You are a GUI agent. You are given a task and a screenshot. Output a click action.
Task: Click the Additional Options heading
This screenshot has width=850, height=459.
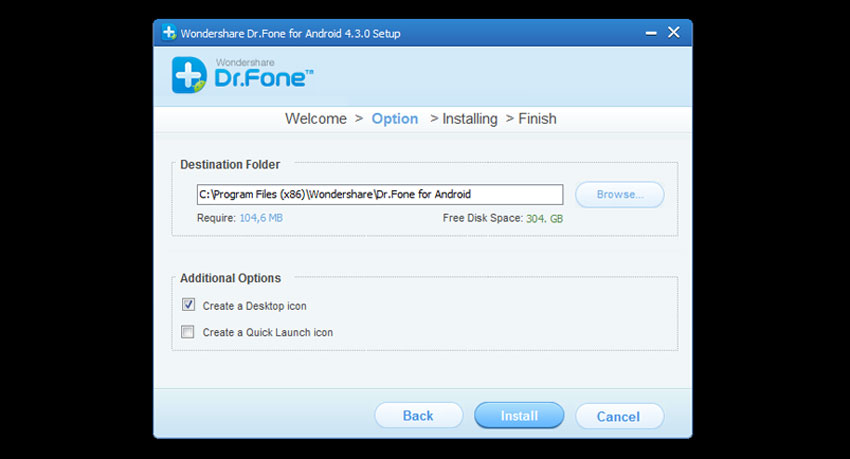(230, 278)
